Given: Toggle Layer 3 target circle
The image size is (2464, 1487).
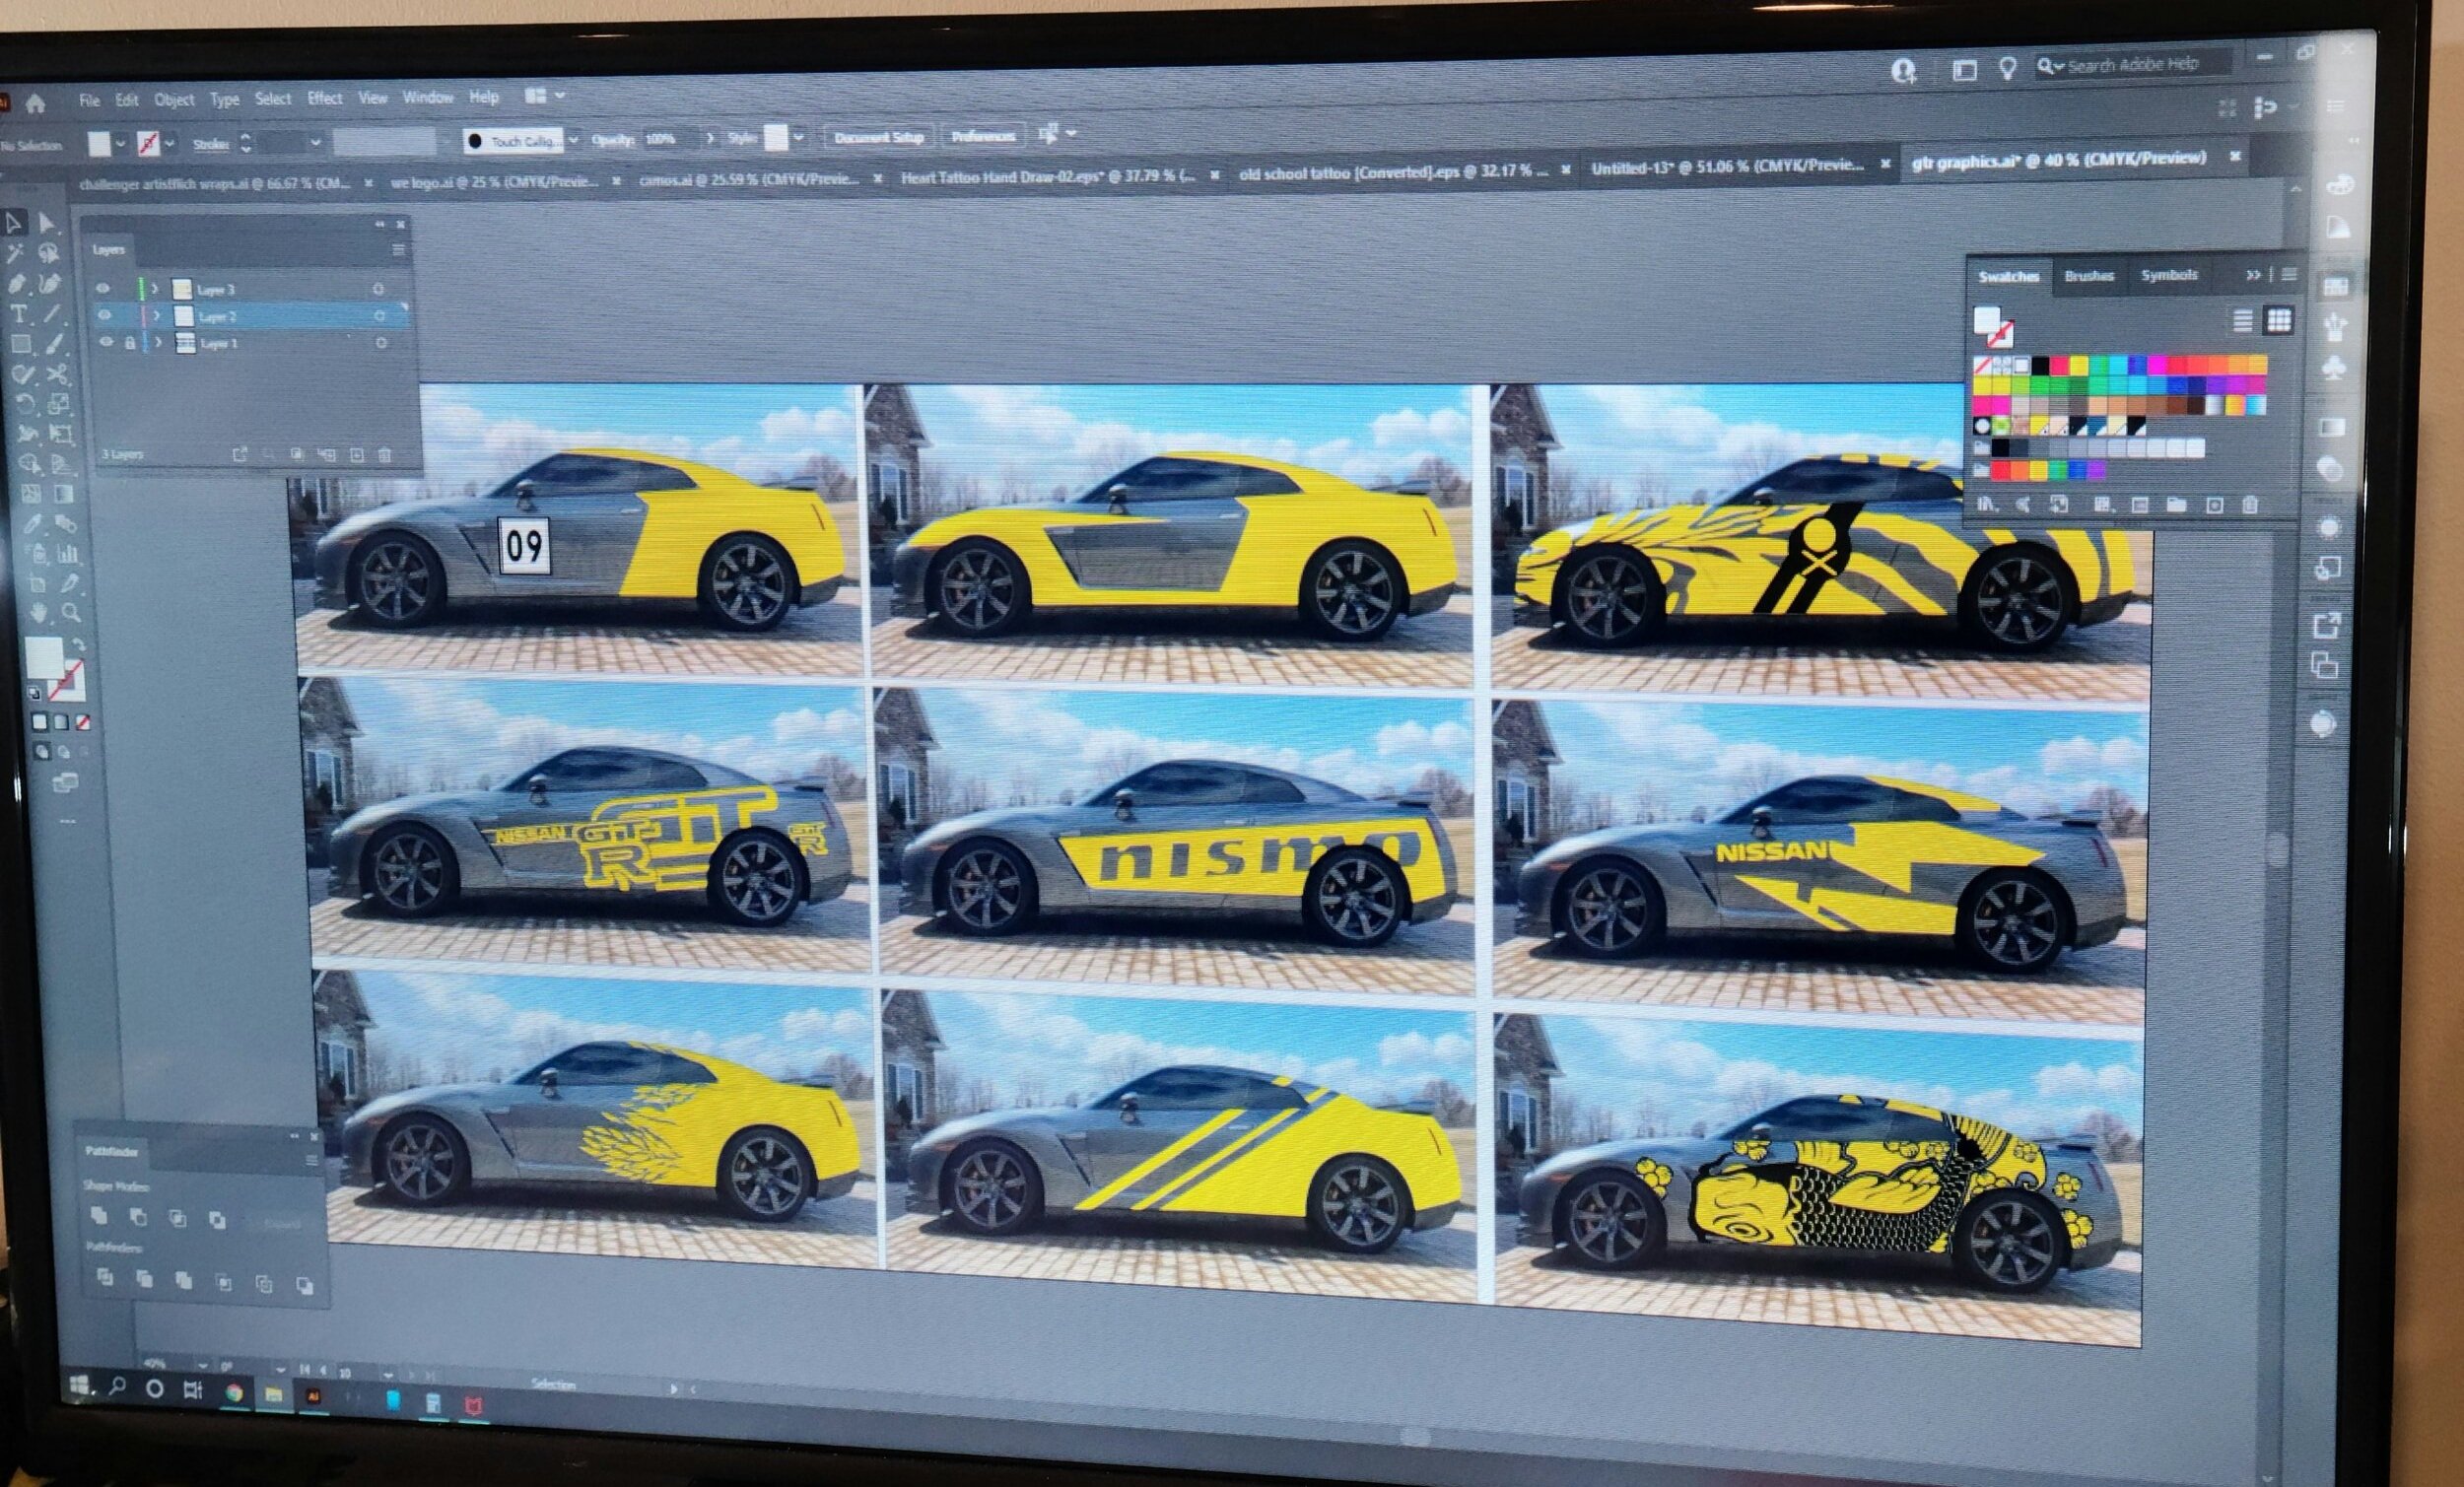Looking at the screenshot, I should pos(378,288).
